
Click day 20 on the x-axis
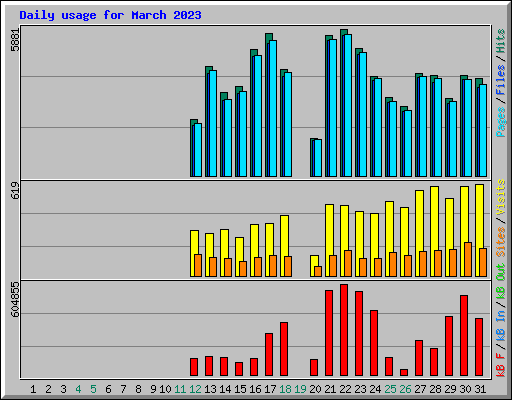[x=315, y=389]
